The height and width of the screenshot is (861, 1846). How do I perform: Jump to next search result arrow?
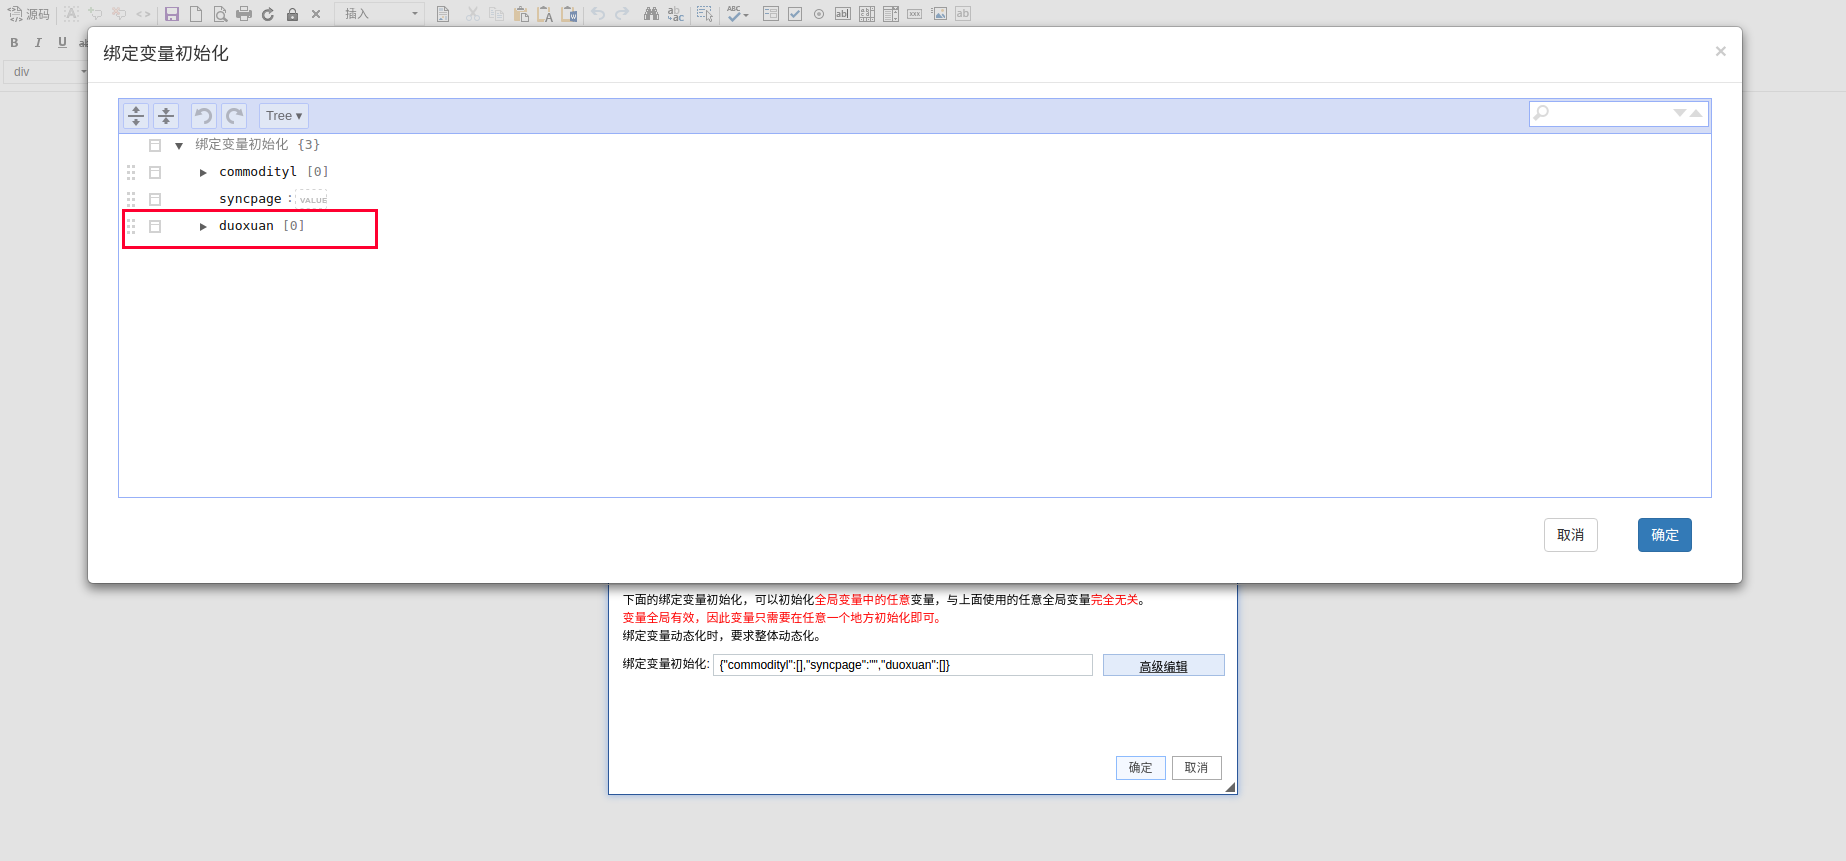coord(1680,113)
